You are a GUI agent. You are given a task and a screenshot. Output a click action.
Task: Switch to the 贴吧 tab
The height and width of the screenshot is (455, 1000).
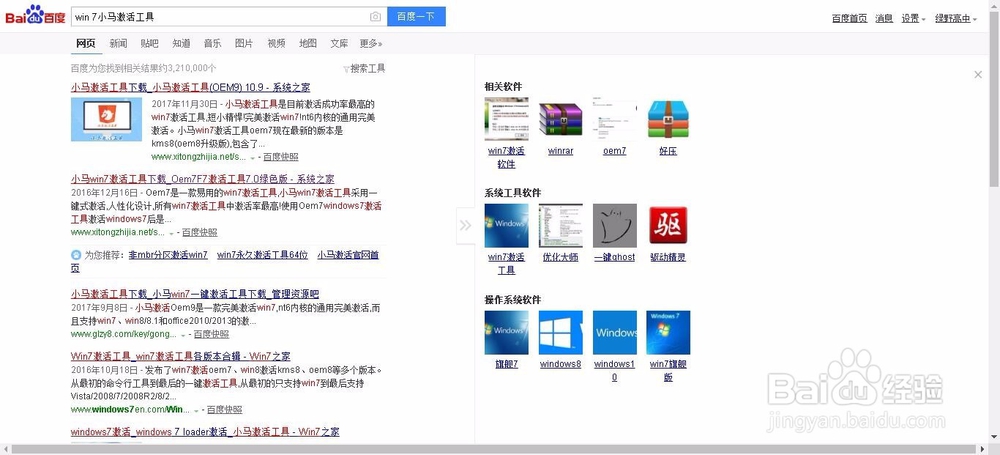tap(150, 43)
